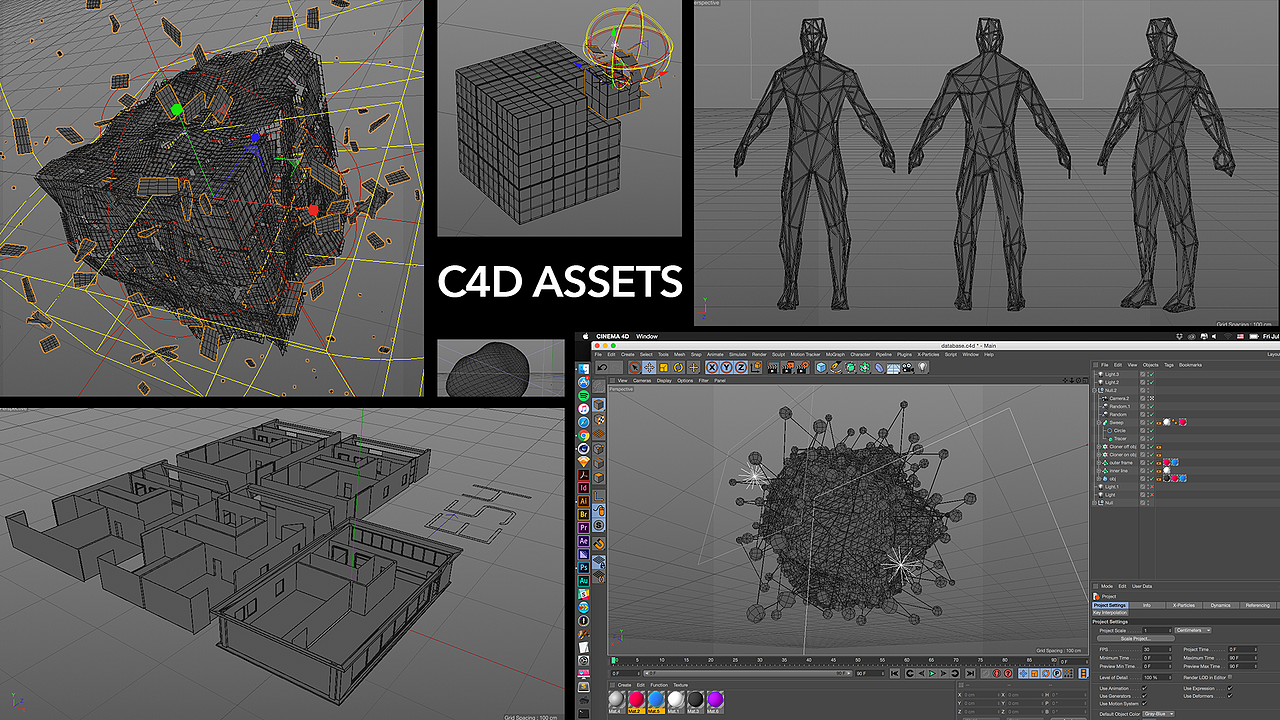Toggle Use Motion System checkbox
Screen dimensions: 1280x720
[x=1144, y=703]
